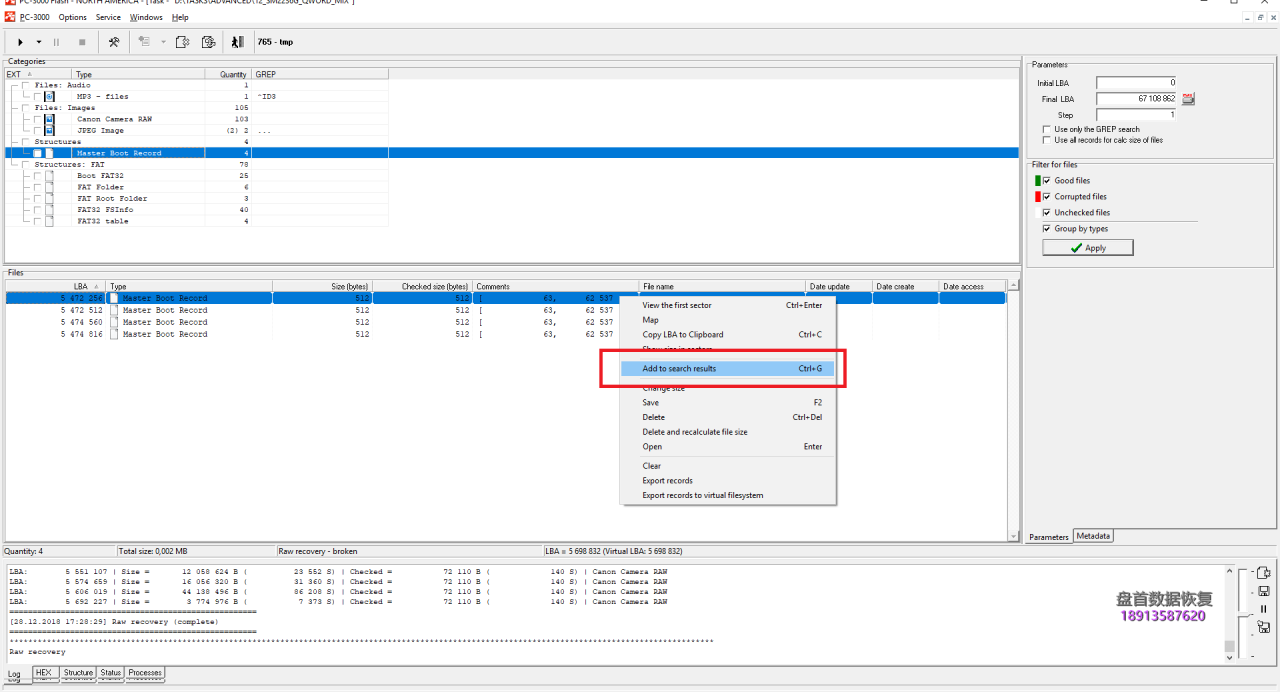Choose Export records from context menu
1280x692 pixels.
pyautogui.click(x=668, y=481)
